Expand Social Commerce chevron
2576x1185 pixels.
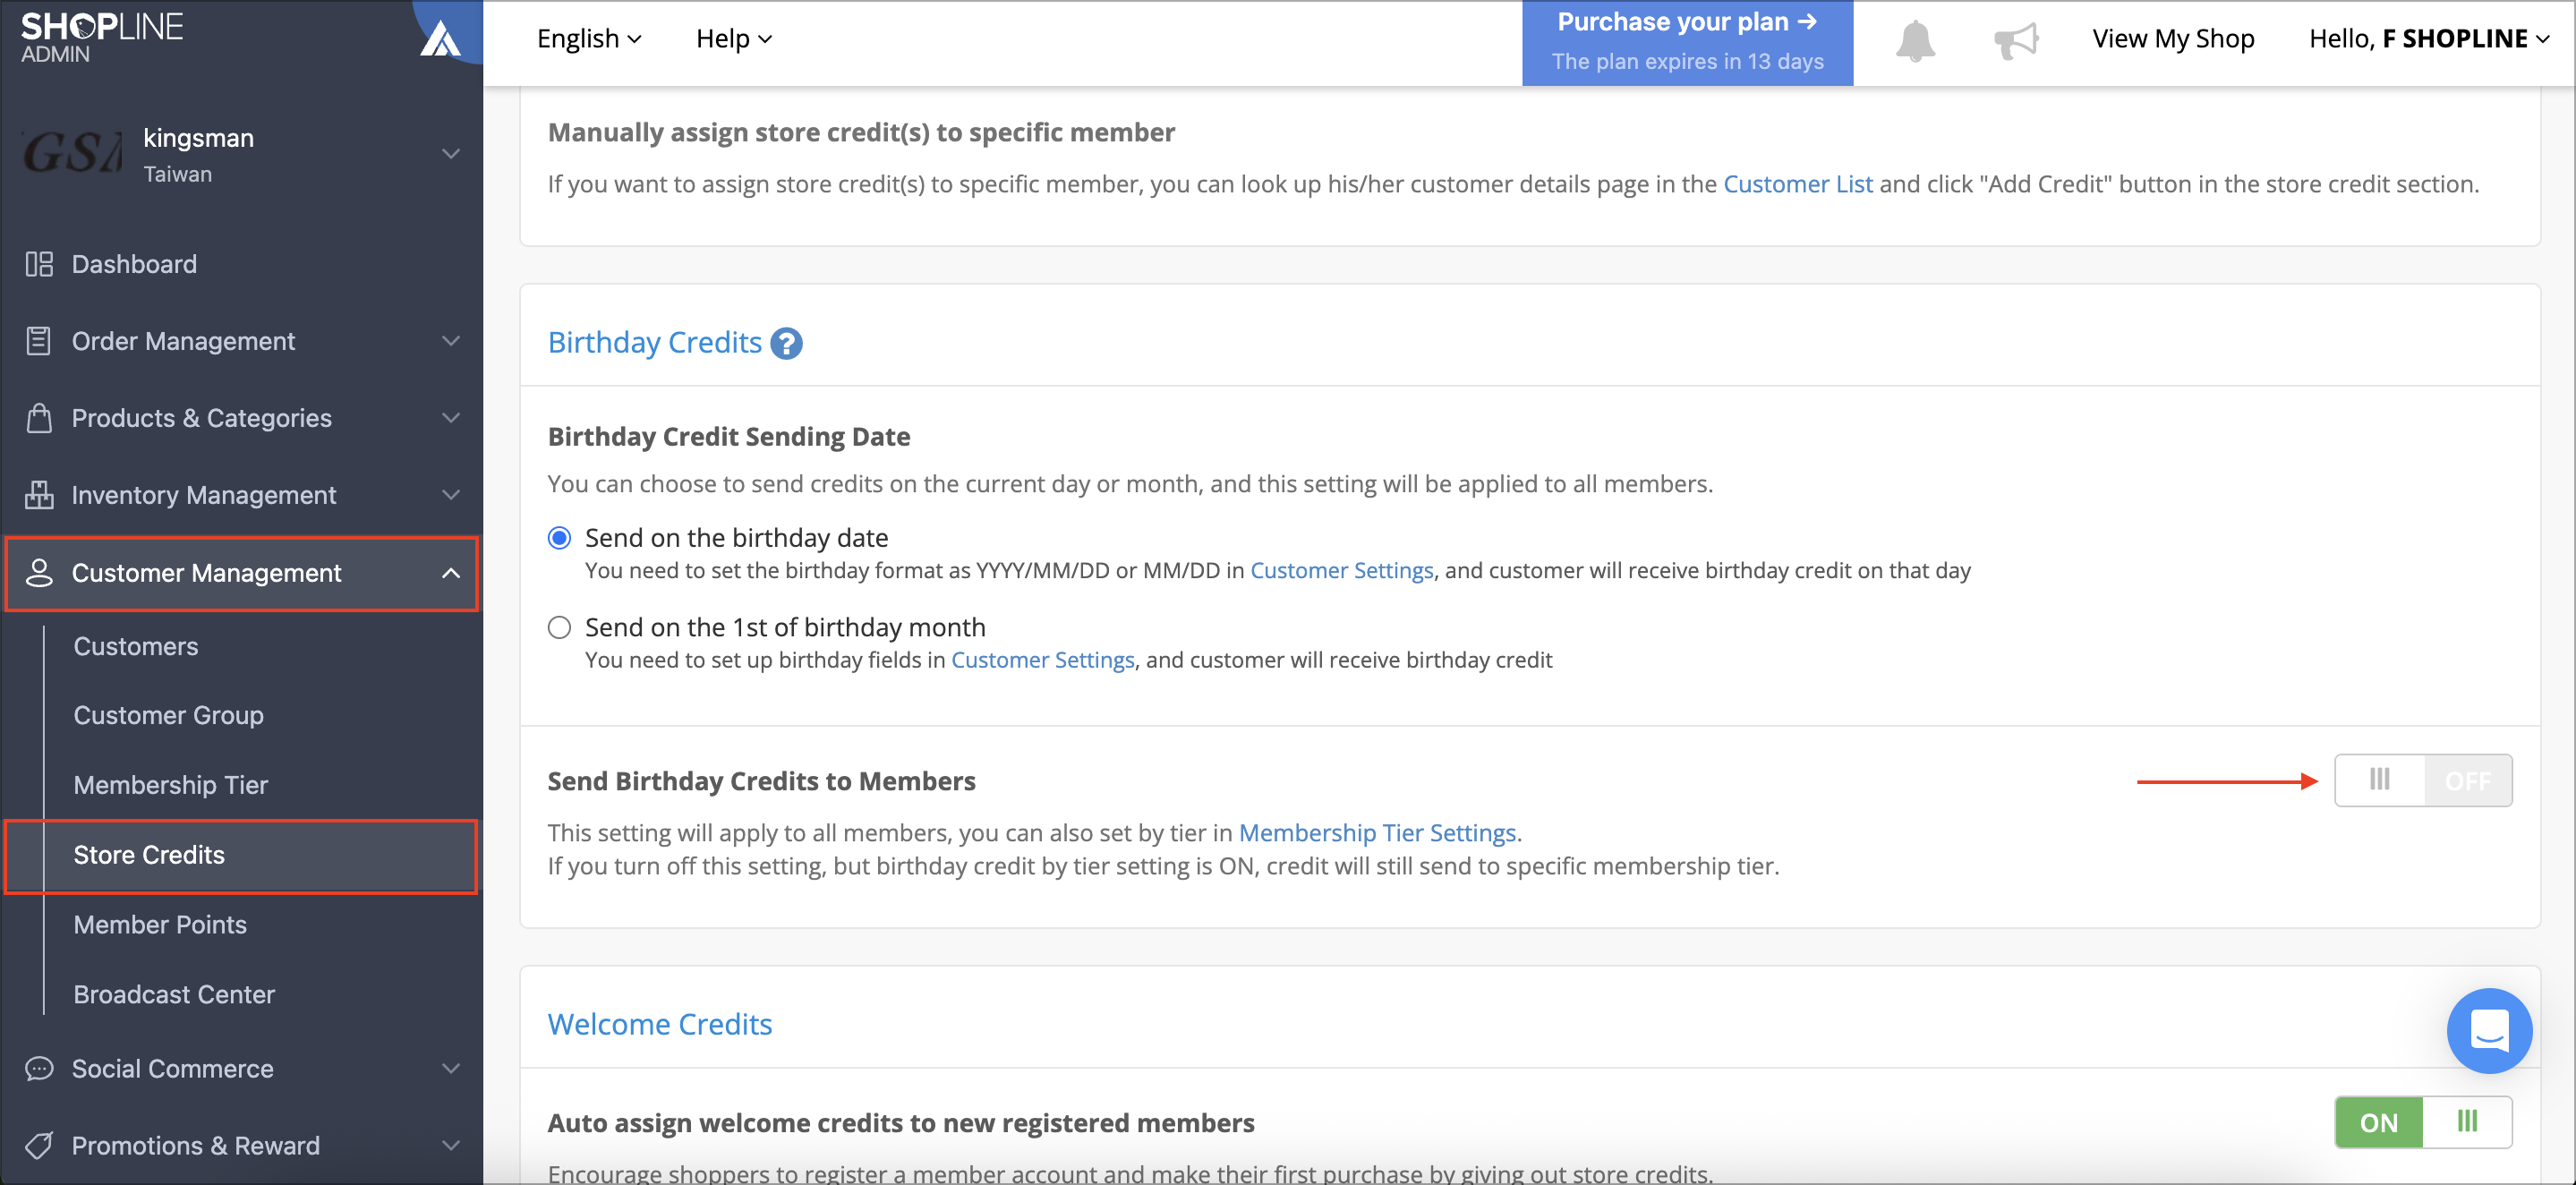(x=451, y=1069)
